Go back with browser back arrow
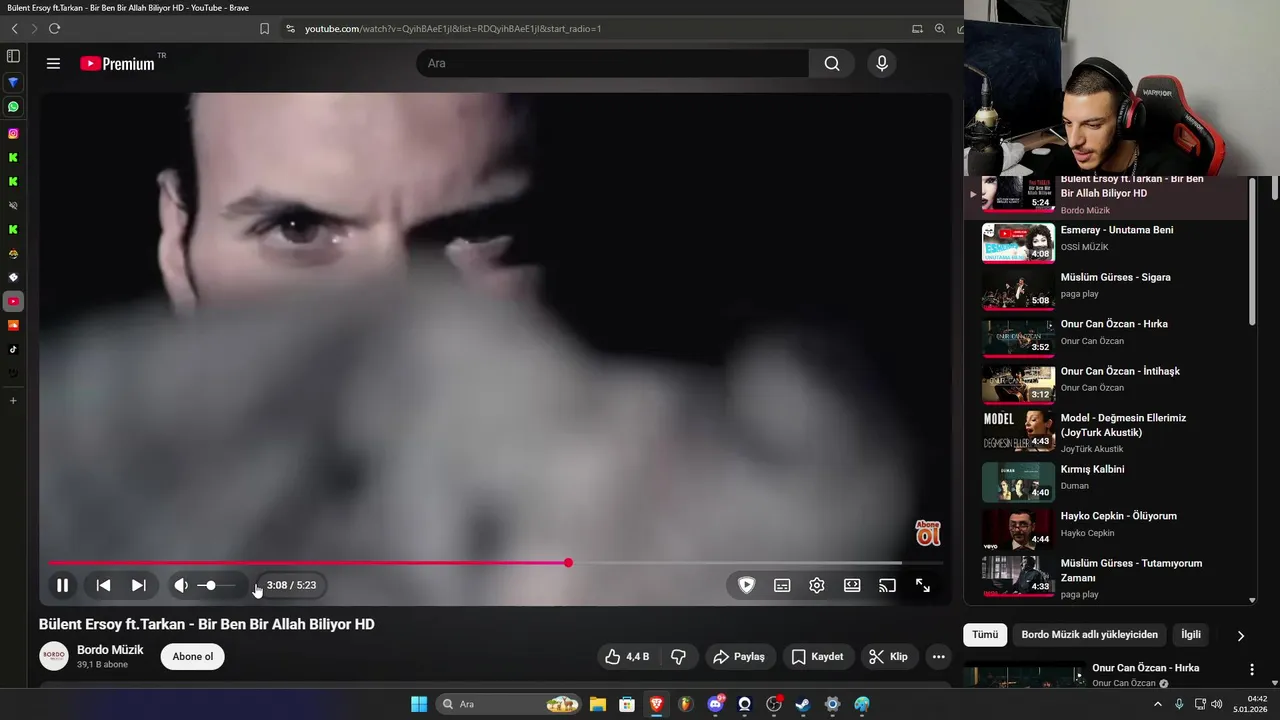The height and width of the screenshot is (720, 1280). pyautogui.click(x=14, y=29)
